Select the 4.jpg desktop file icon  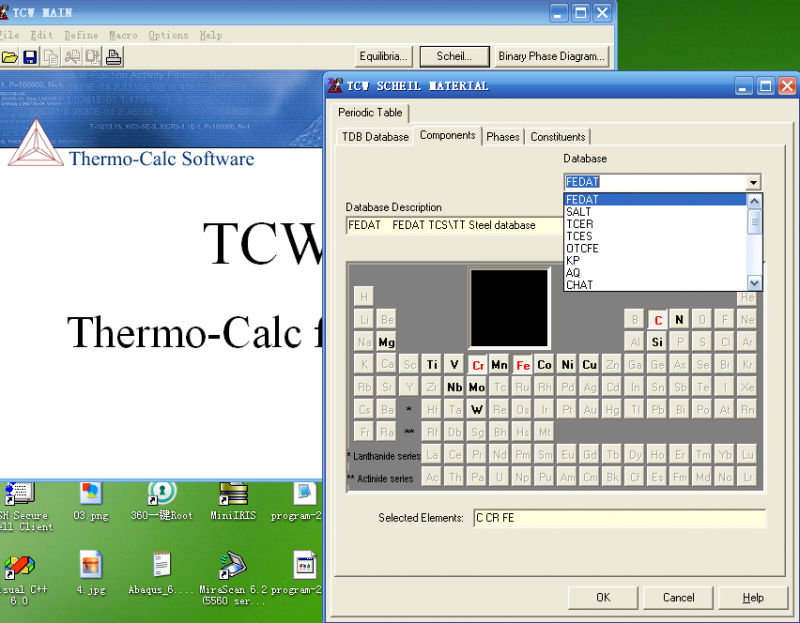pyautogui.click(x=90, y=572)
